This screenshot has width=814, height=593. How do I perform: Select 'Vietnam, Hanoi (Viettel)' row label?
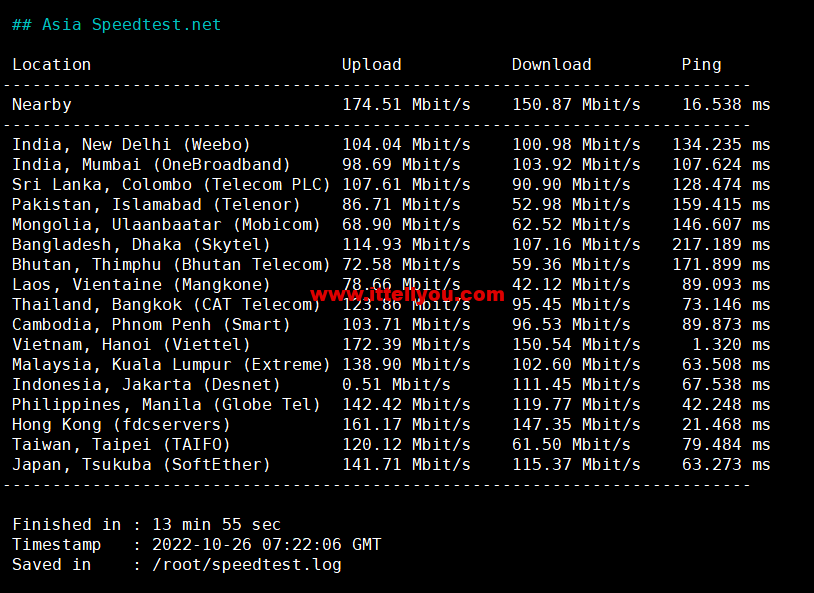131,345
